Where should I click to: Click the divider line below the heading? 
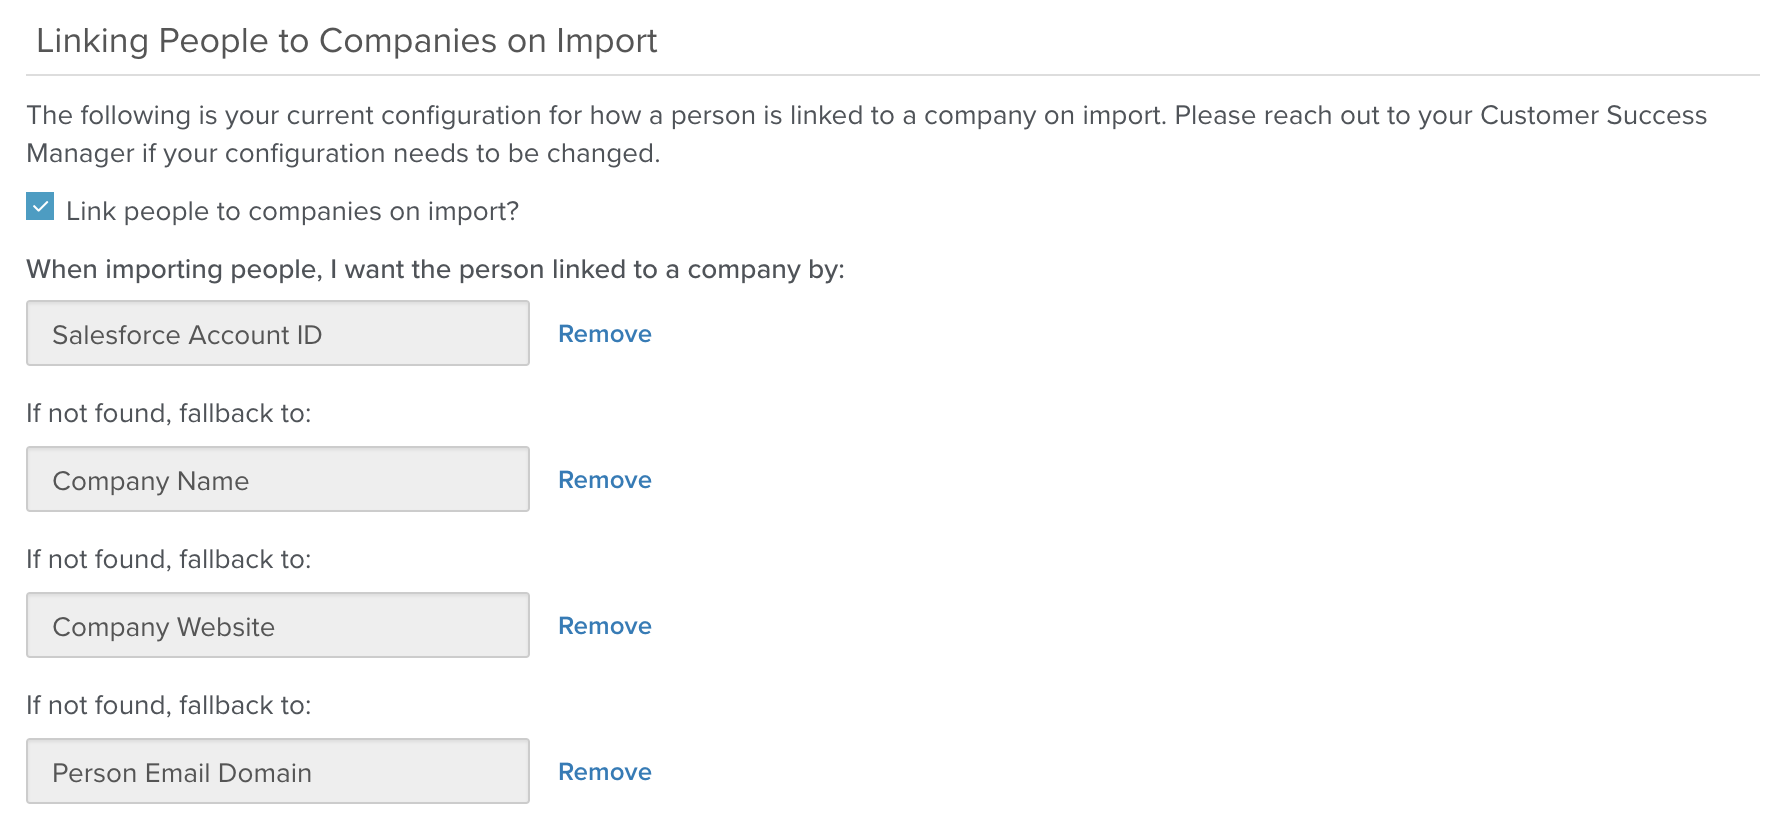(x=892, y=75)
